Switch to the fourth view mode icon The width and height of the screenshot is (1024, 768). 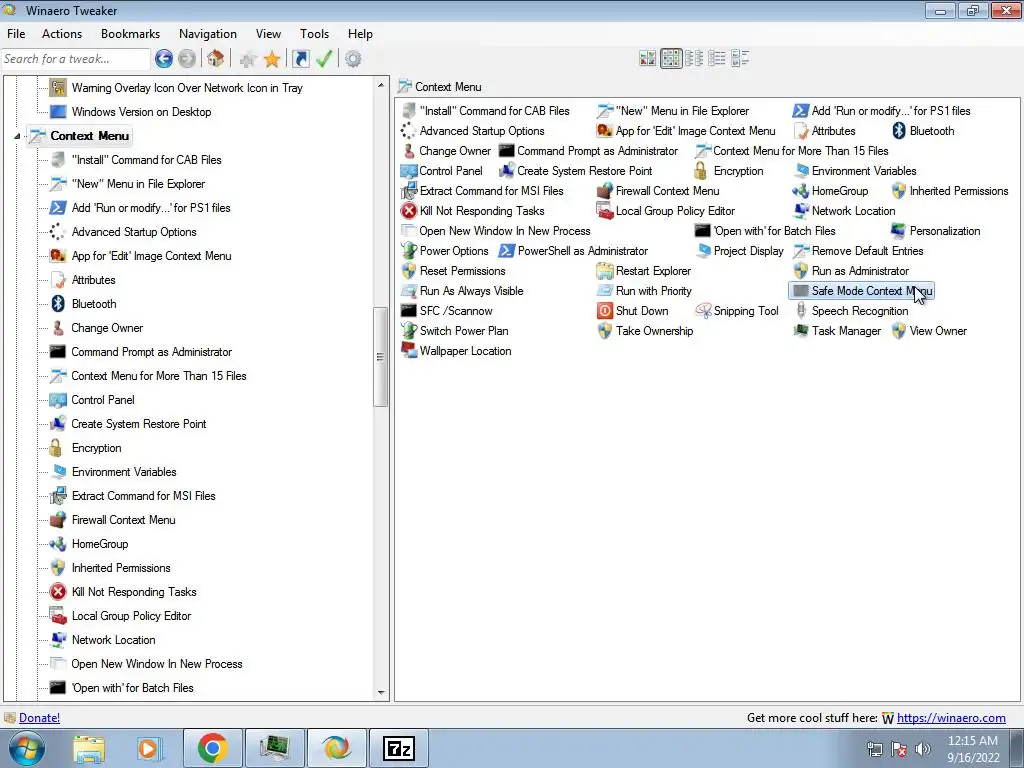pos(716,59)
